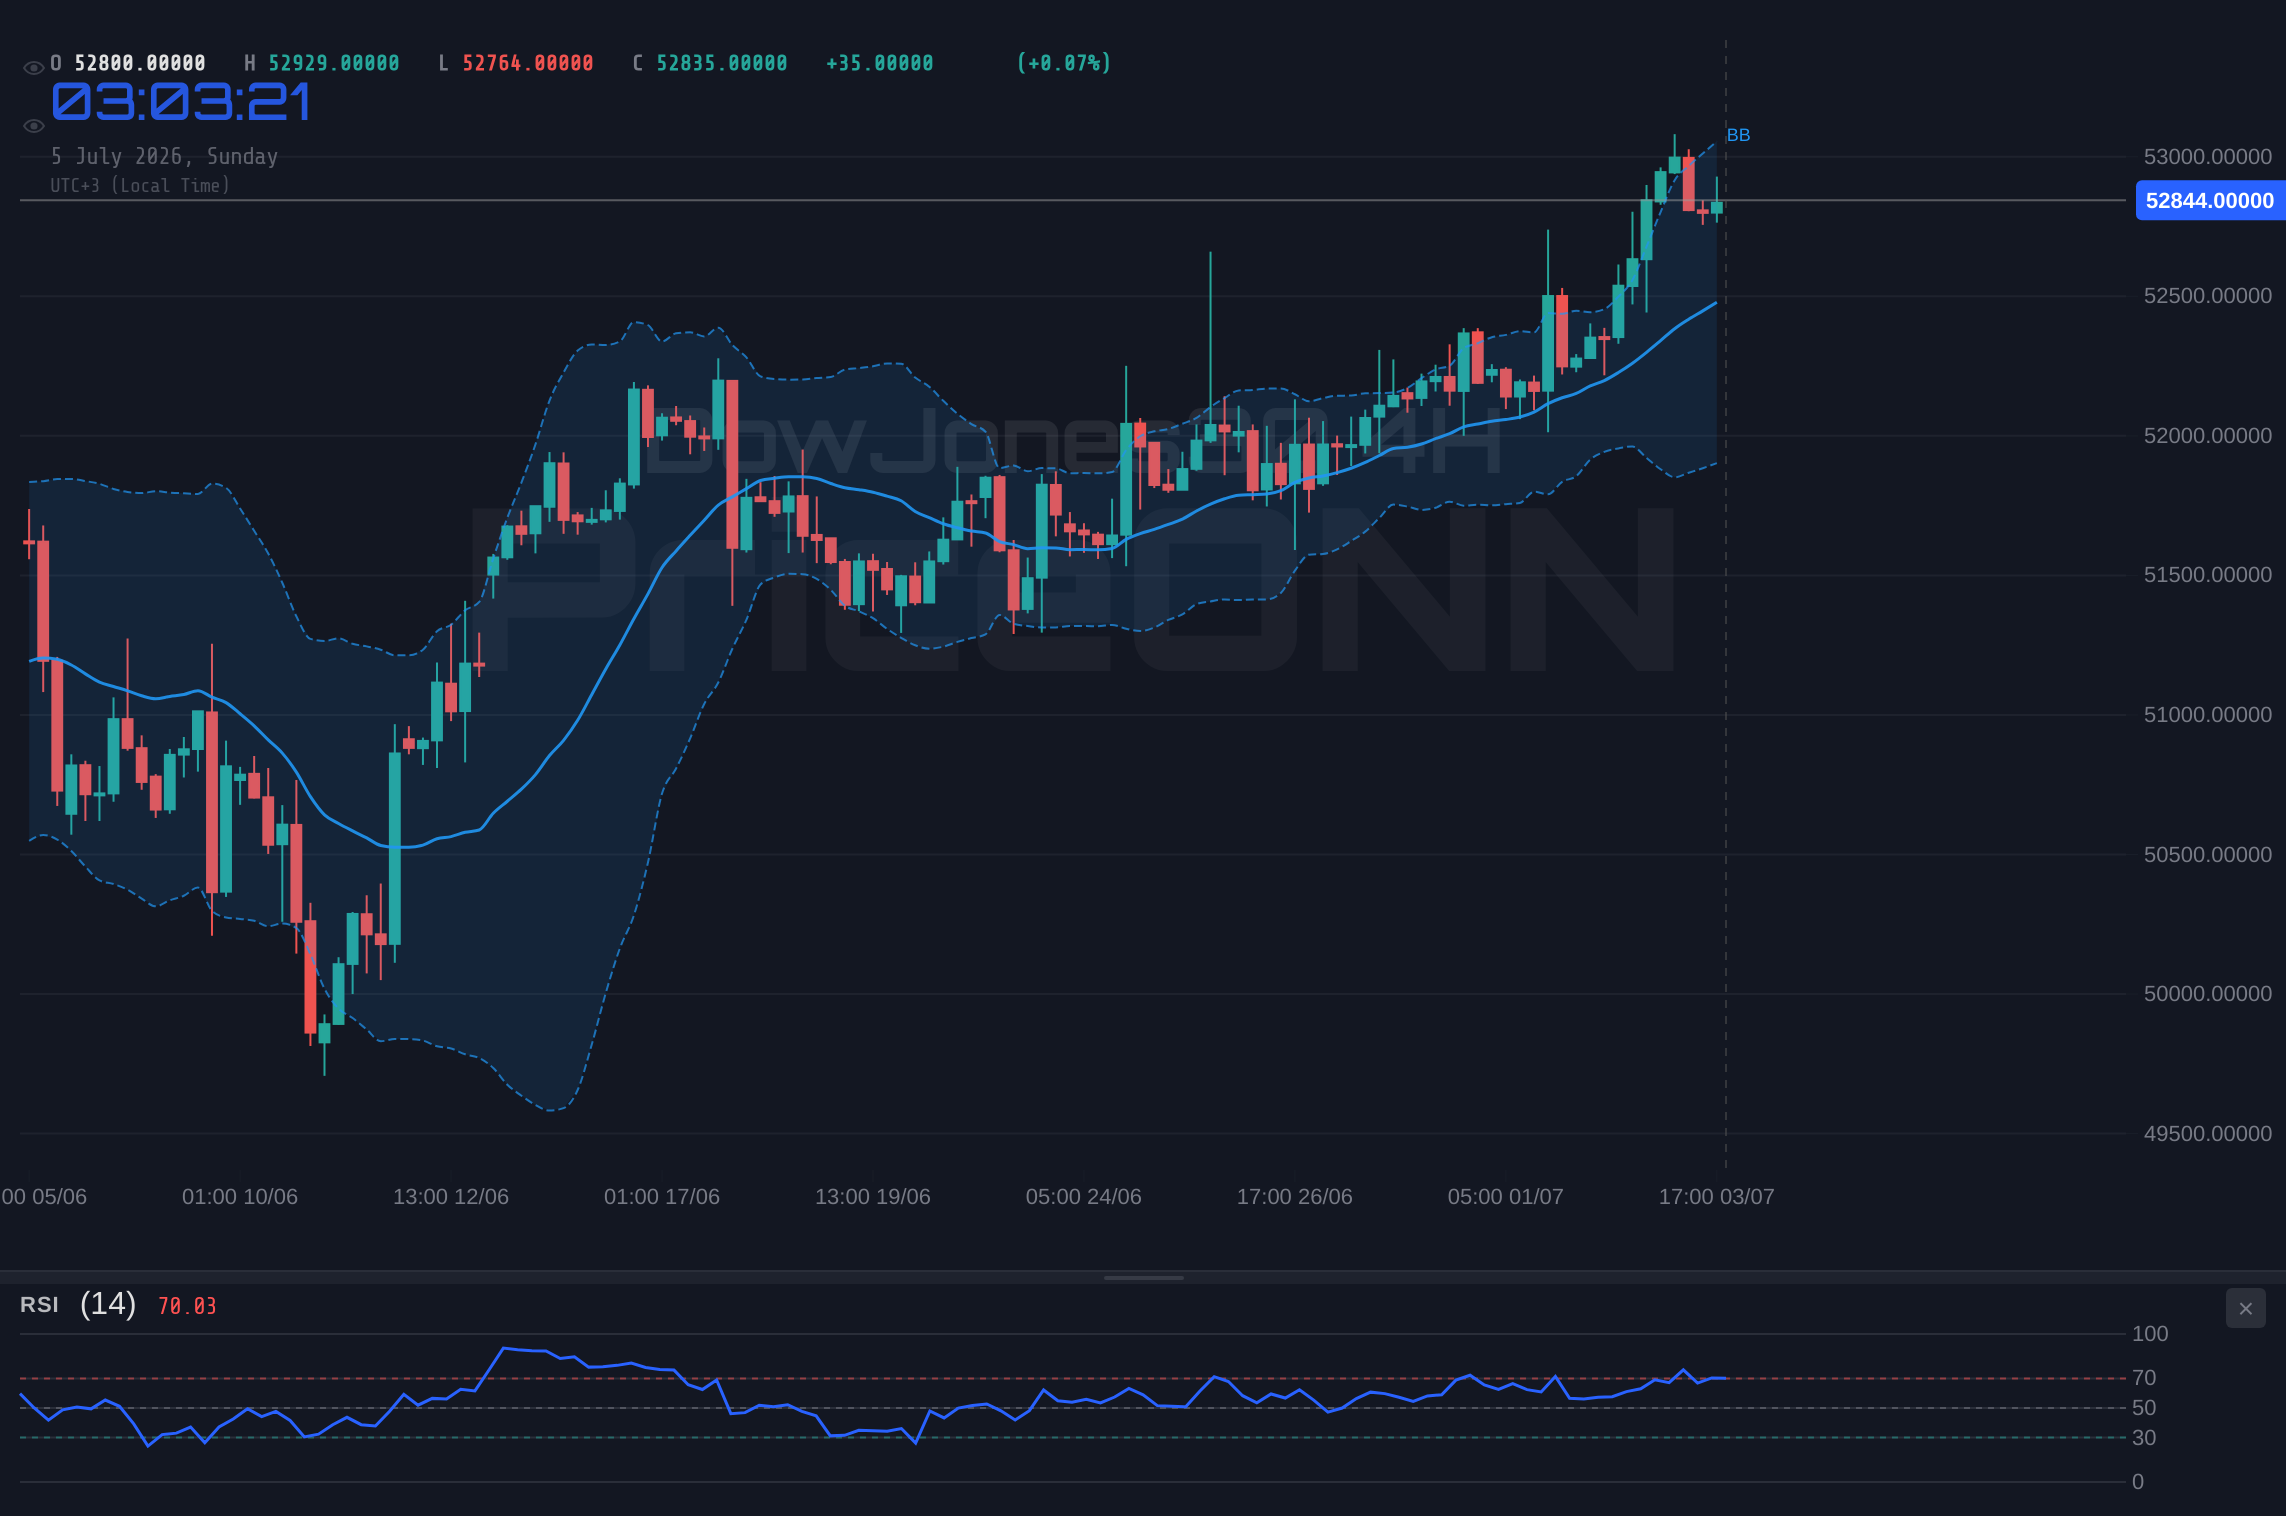The height and width of the screenshot is (1516, 2286).
Task: Click the 49500.00000 price axis label
Action: coord(2208,1134)
